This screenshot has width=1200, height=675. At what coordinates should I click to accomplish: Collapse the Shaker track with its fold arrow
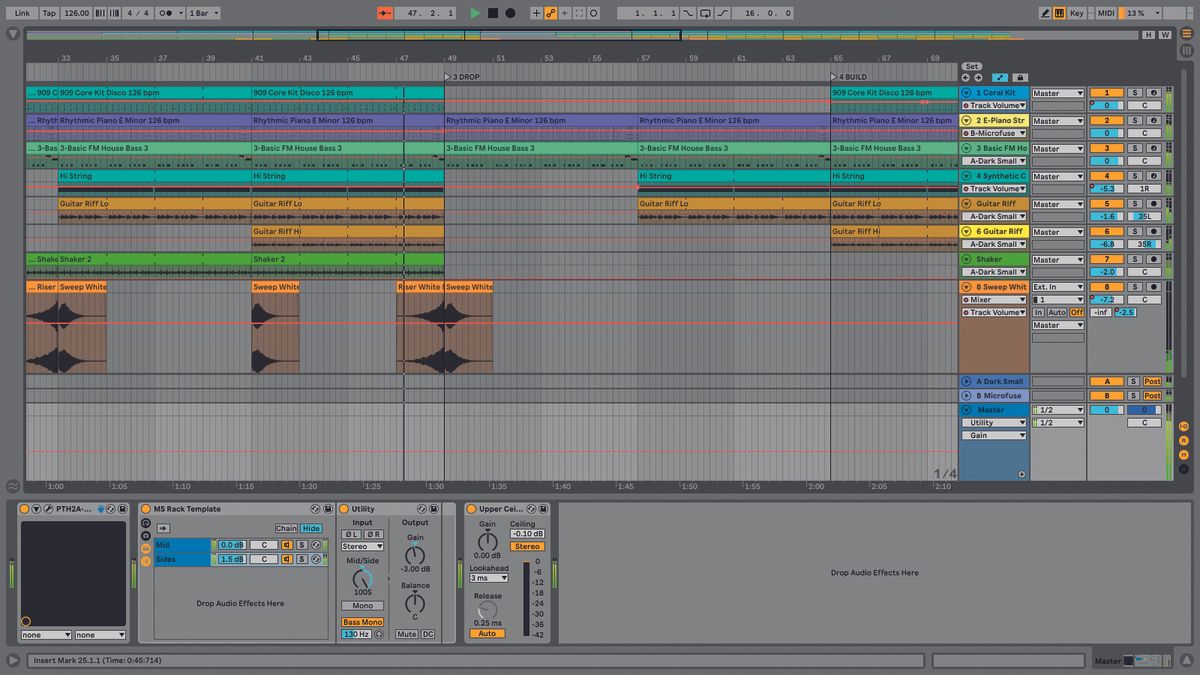[x=964, y=259]
